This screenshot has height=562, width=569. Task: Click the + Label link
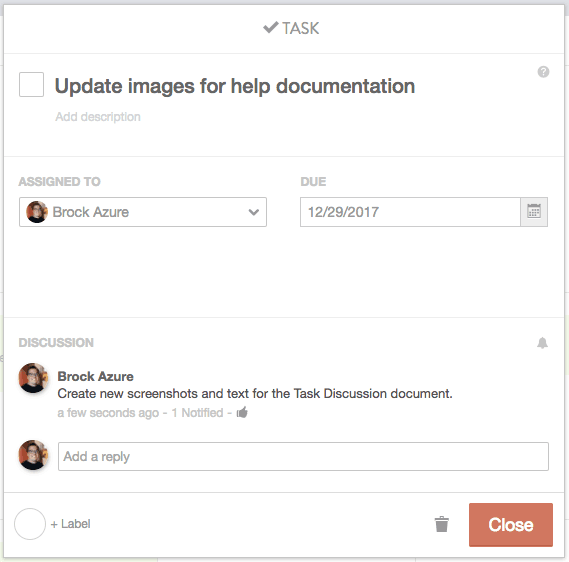tap(71, 524)
